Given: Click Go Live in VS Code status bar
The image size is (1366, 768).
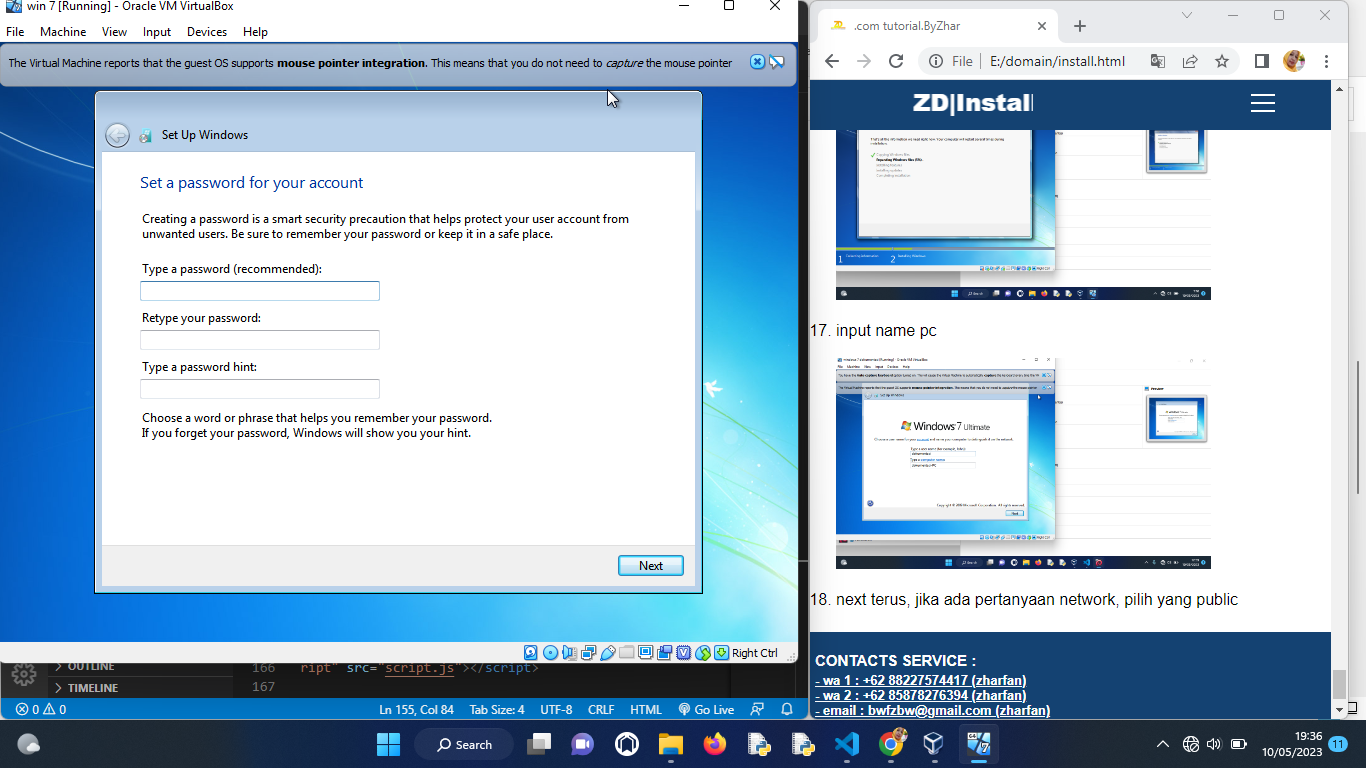Looking at the screenshot, I should coord(706,709).
